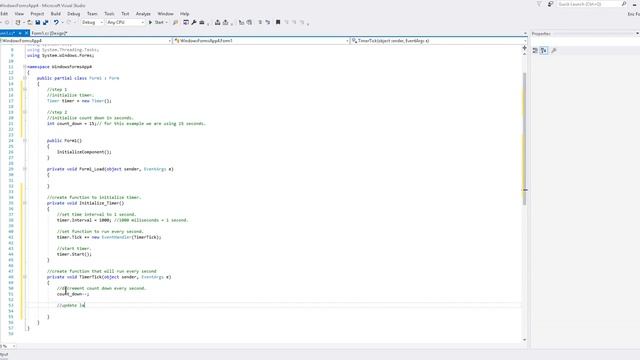Click the timer.Start(); code line
This screenshot has width=640, height=360.
pos(74,254)
